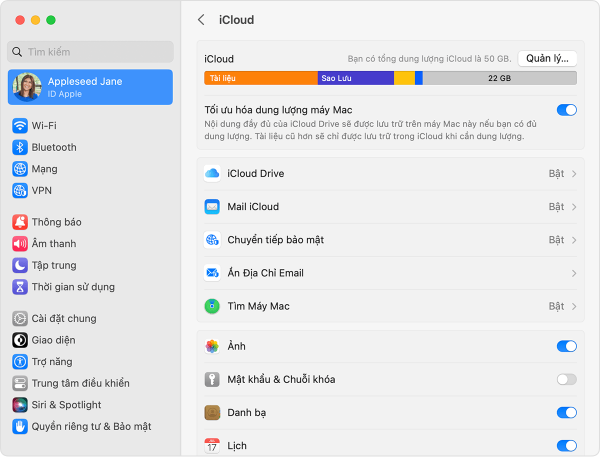The height and width of the screenshot is (457, 600).
Task: Go back with the back arrow
Action: click(201, 20)
